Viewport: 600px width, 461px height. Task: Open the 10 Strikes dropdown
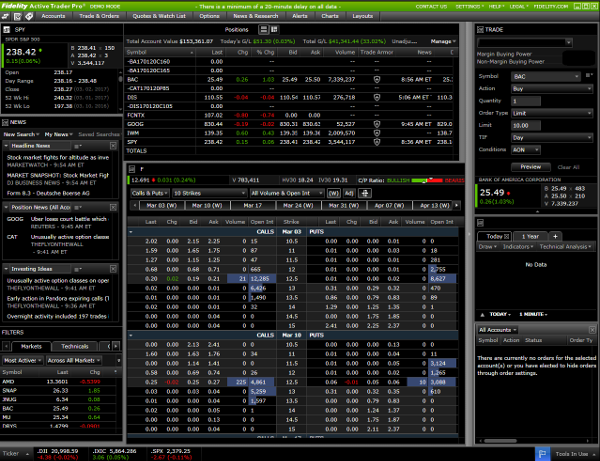[x=209, y=193]
